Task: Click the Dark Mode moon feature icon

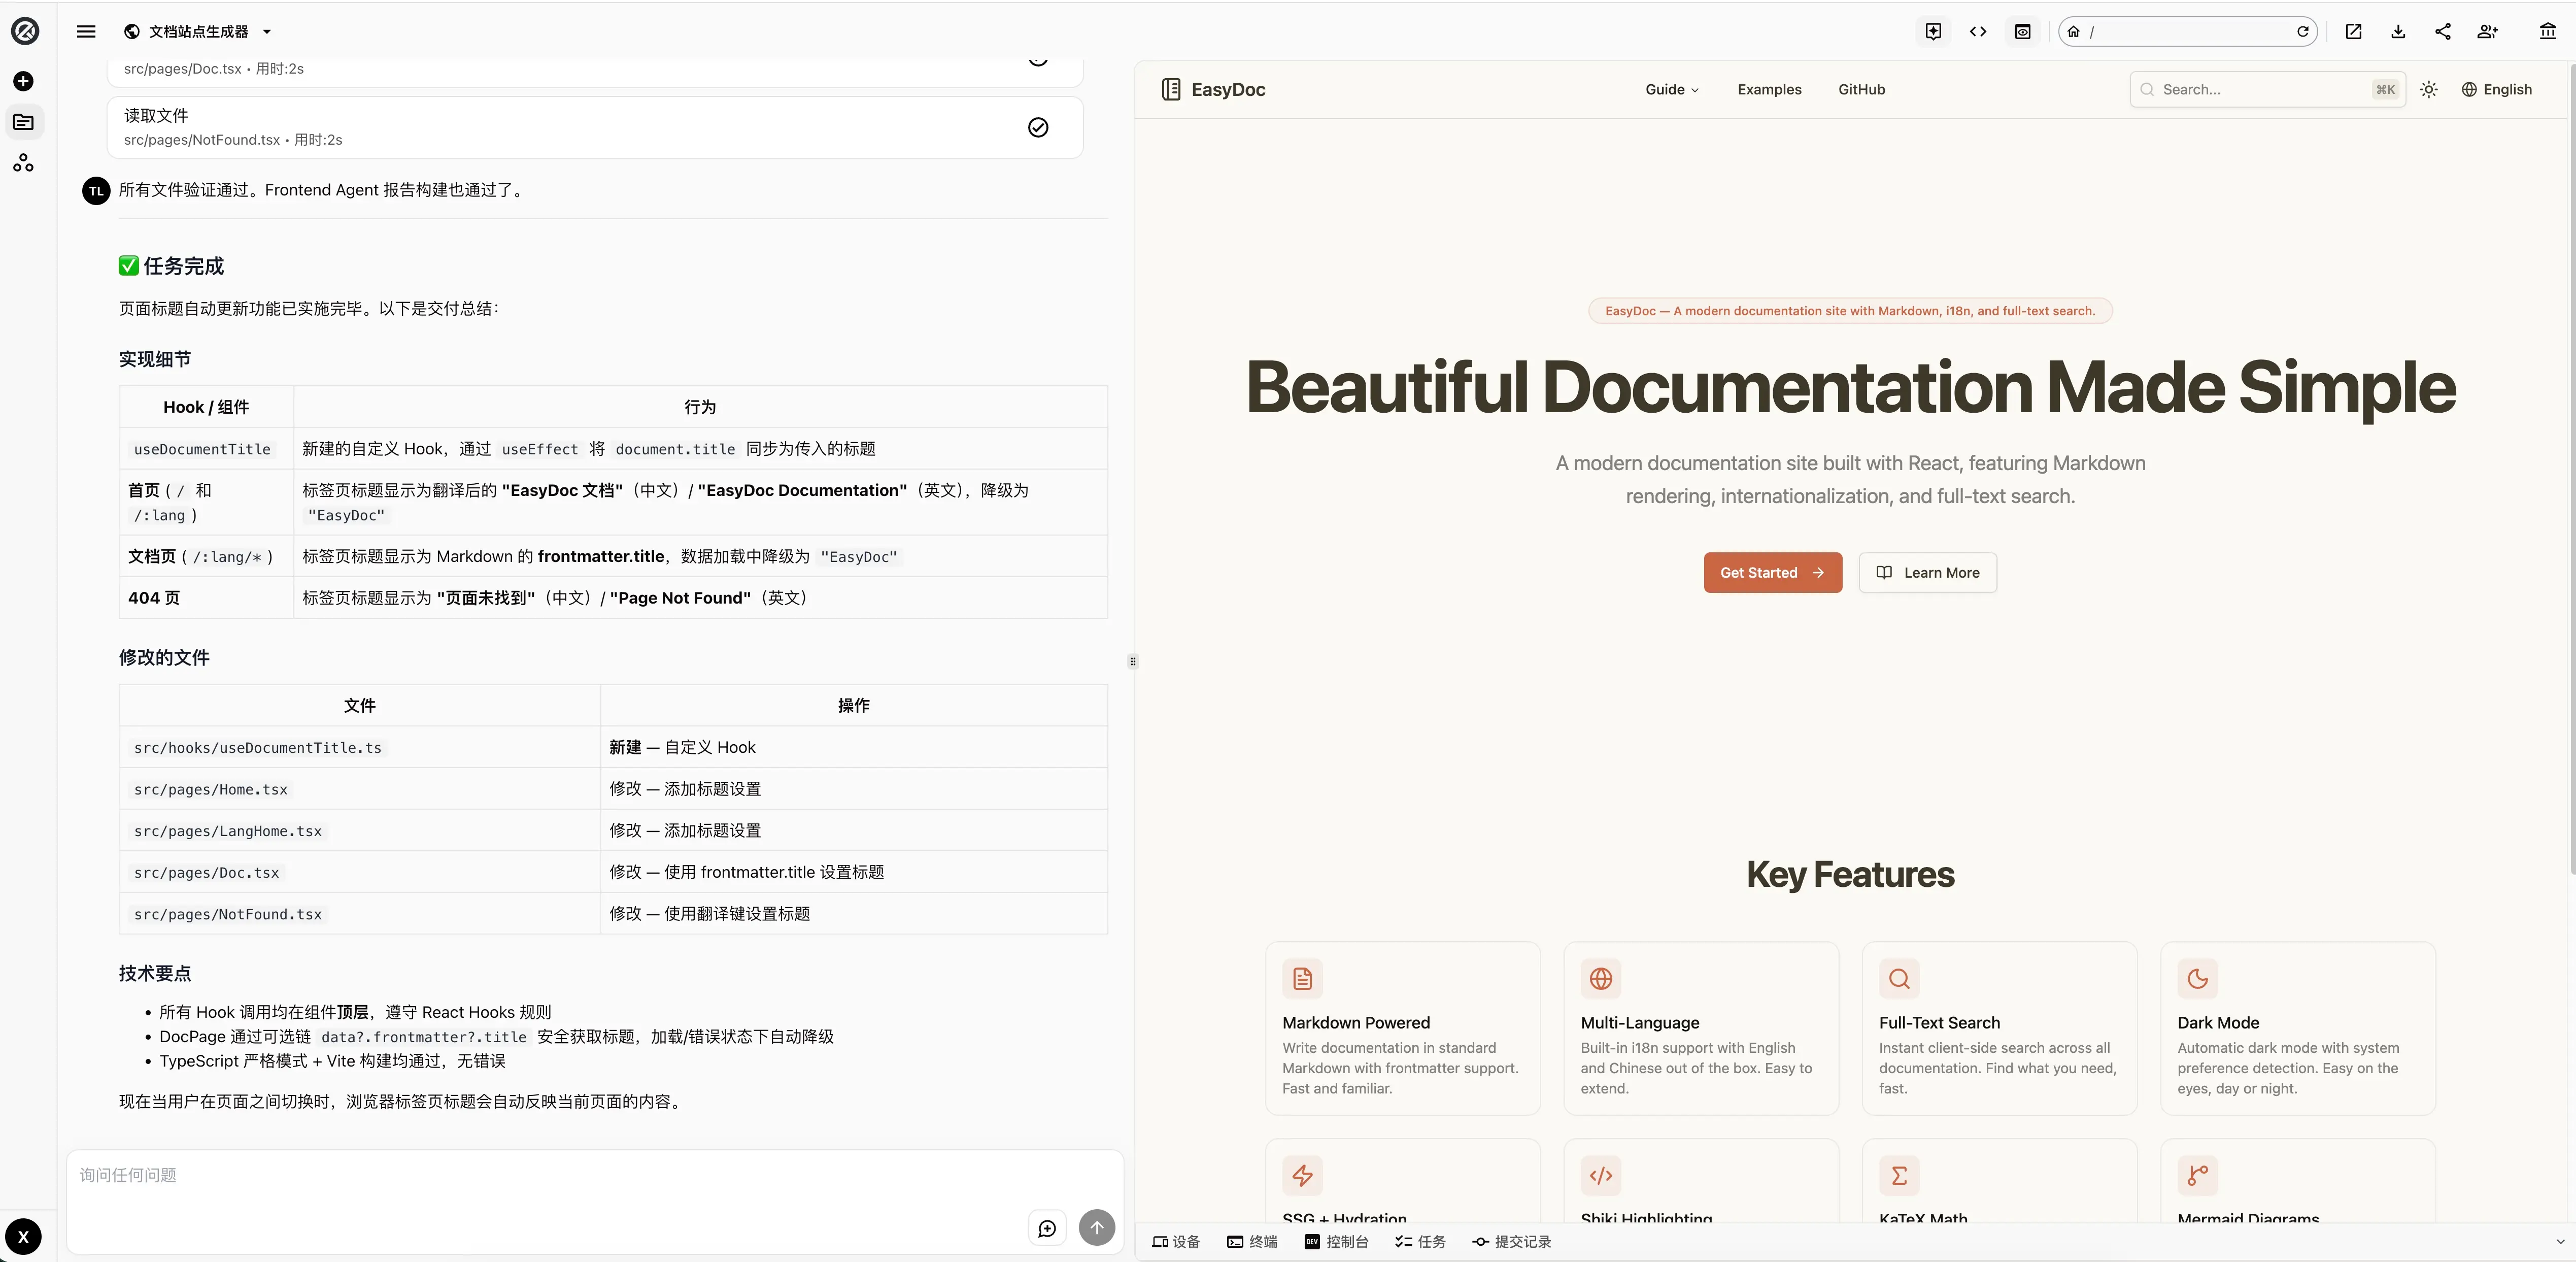Action: click(x=2197, y=979)
